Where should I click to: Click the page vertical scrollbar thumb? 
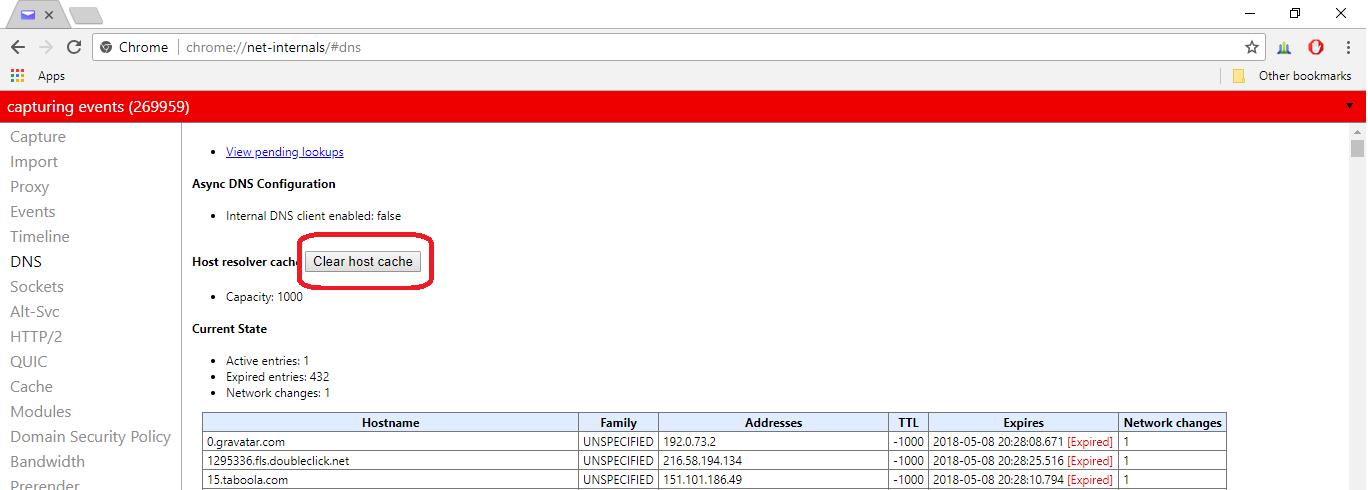click(x=1357, y=149)
